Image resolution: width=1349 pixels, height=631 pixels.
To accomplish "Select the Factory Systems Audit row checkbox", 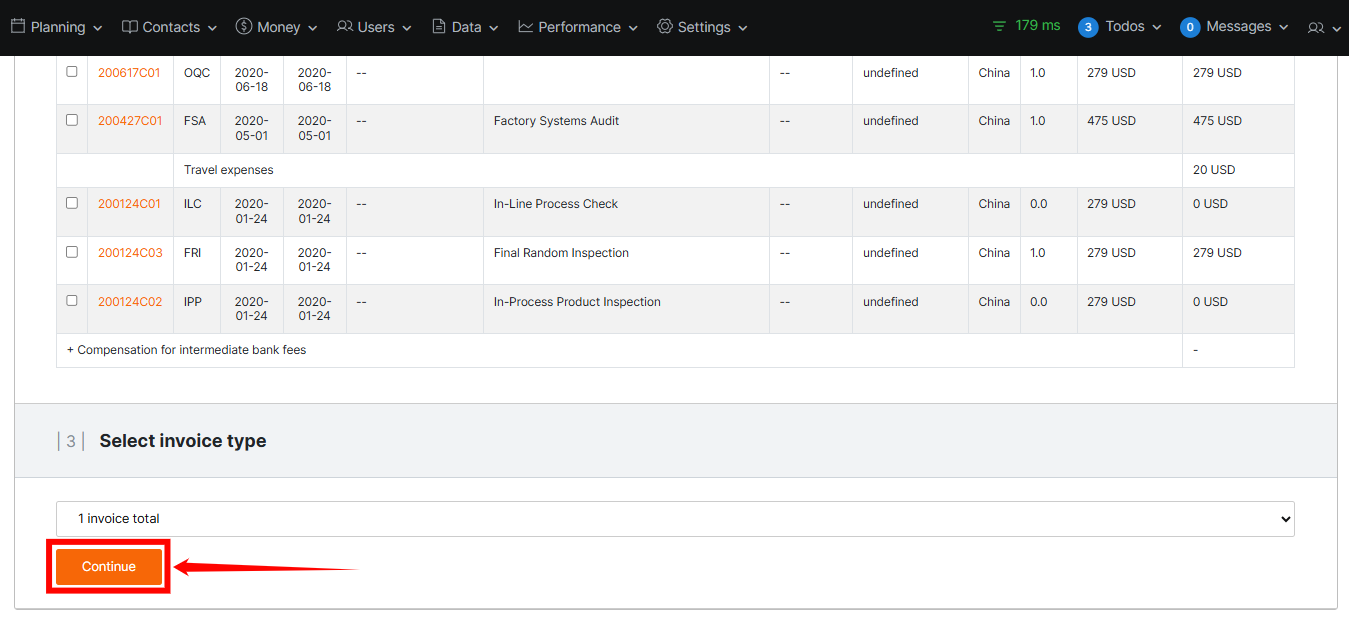I will pyautogui.click(x=70, y=120).
